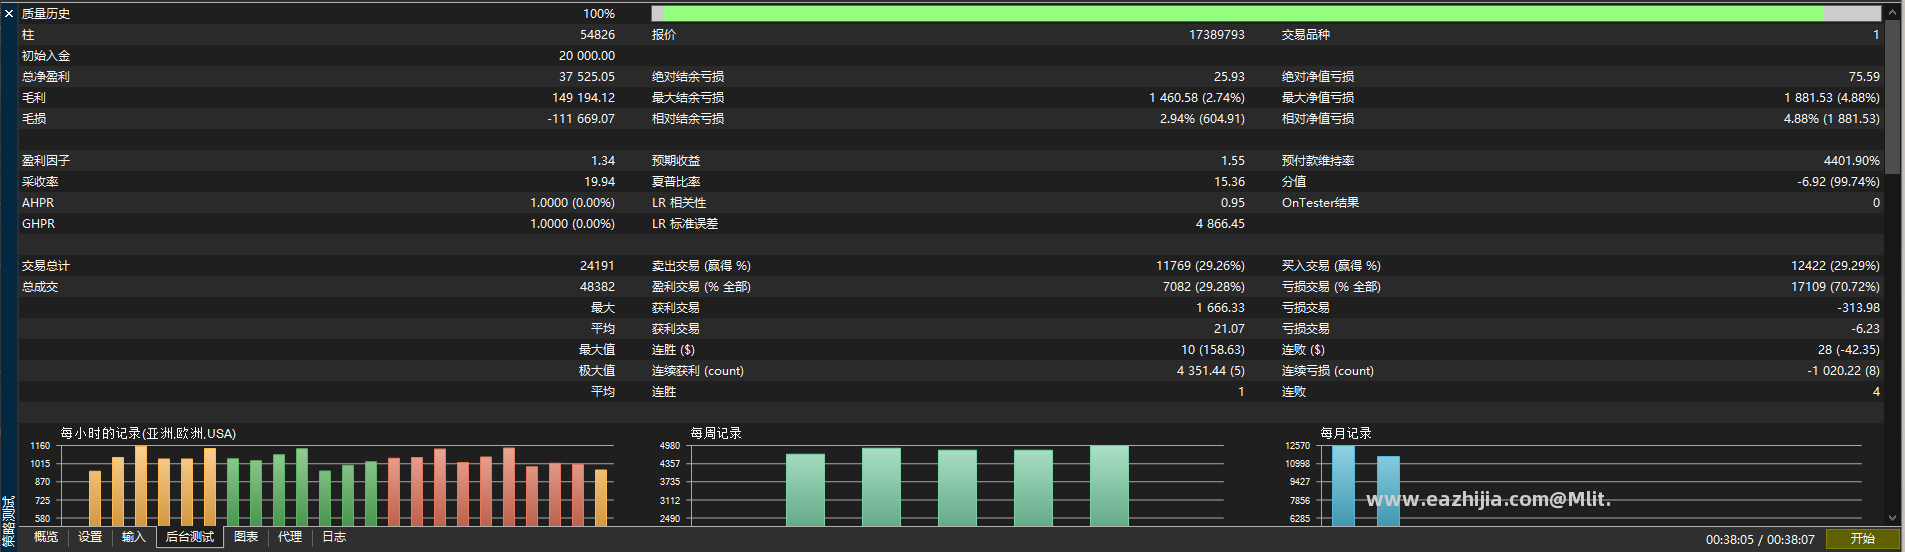The image size is (1905, 552).
Task: Click the 毛利 value 149 194.12
Action: [583, 98]
